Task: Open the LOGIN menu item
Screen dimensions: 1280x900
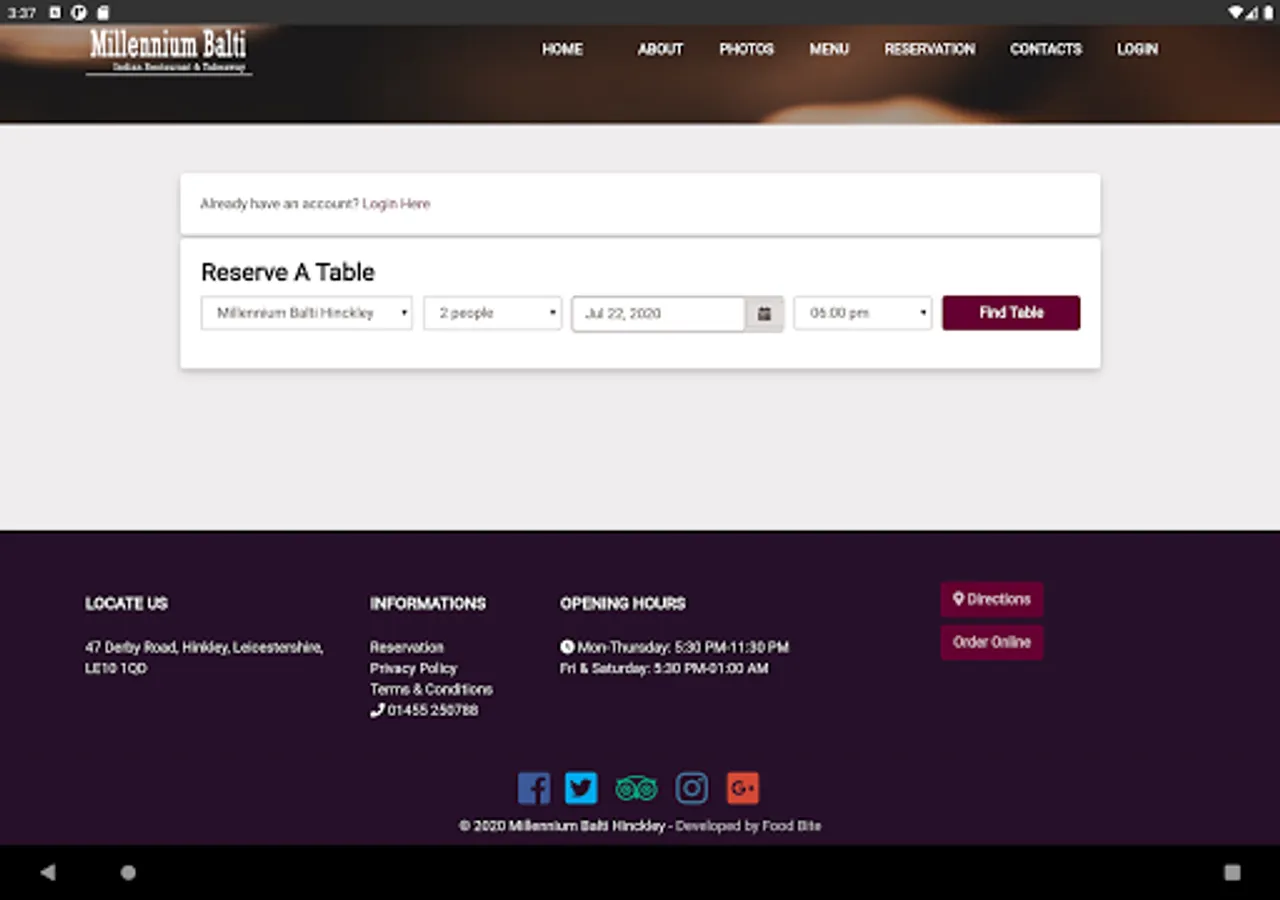Action: coord(1137,49)
